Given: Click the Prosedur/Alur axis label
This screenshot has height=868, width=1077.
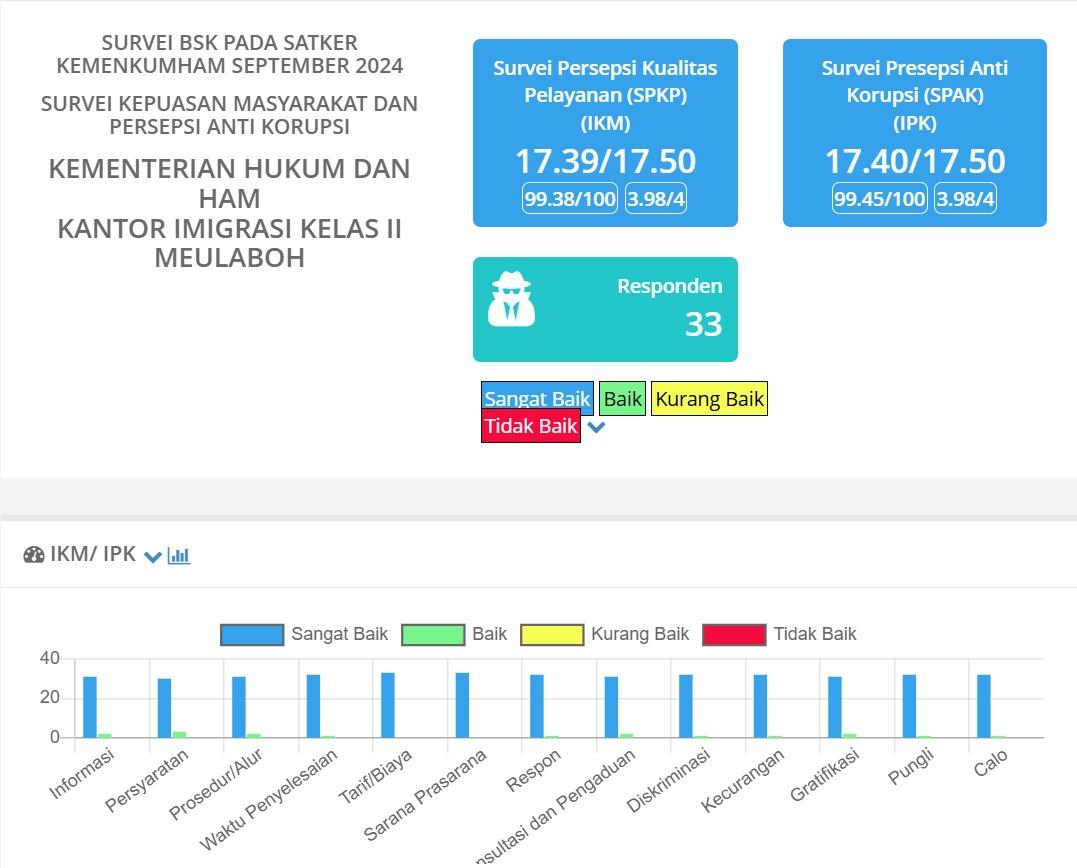Looking at the screenshot, I should (216, 784).
